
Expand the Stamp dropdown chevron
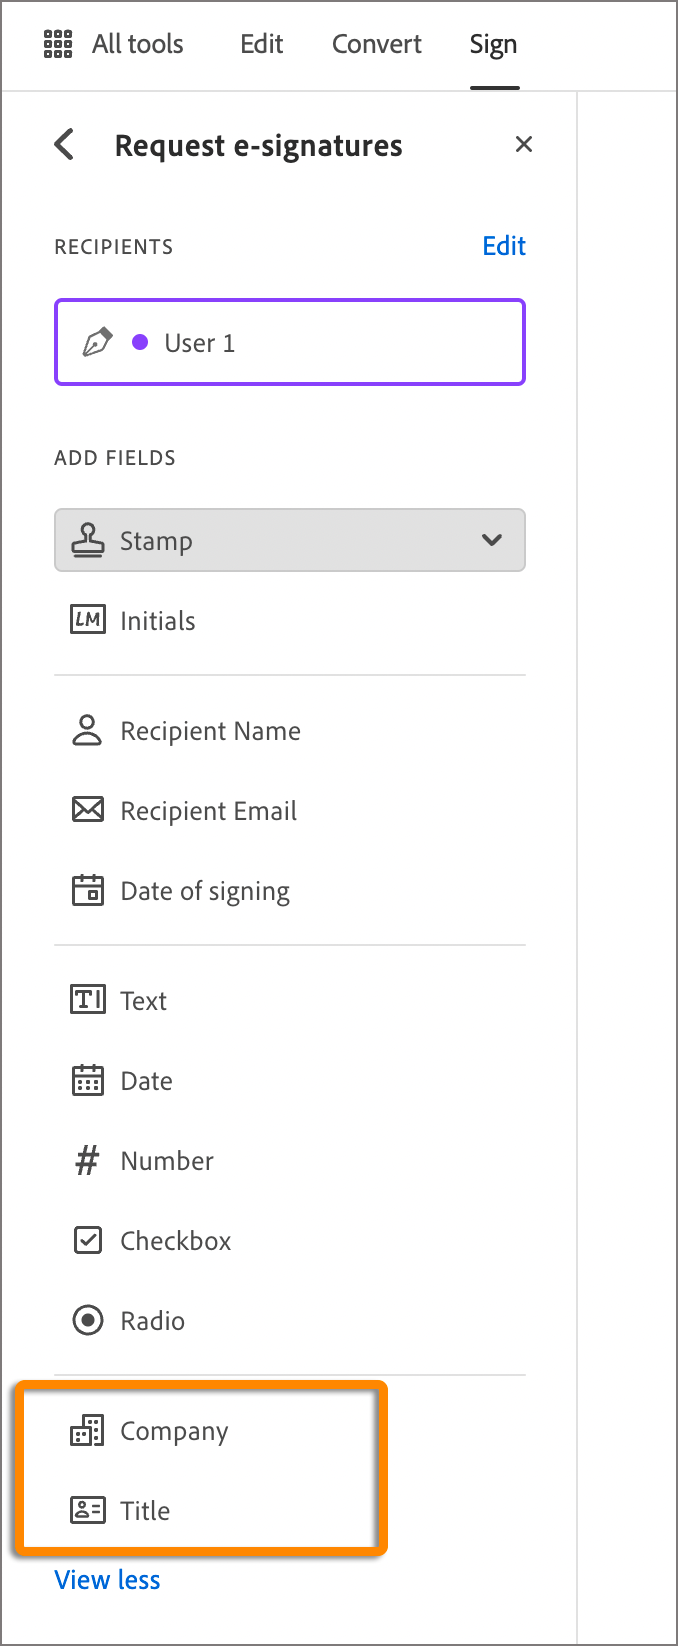(x=491, y=540)
